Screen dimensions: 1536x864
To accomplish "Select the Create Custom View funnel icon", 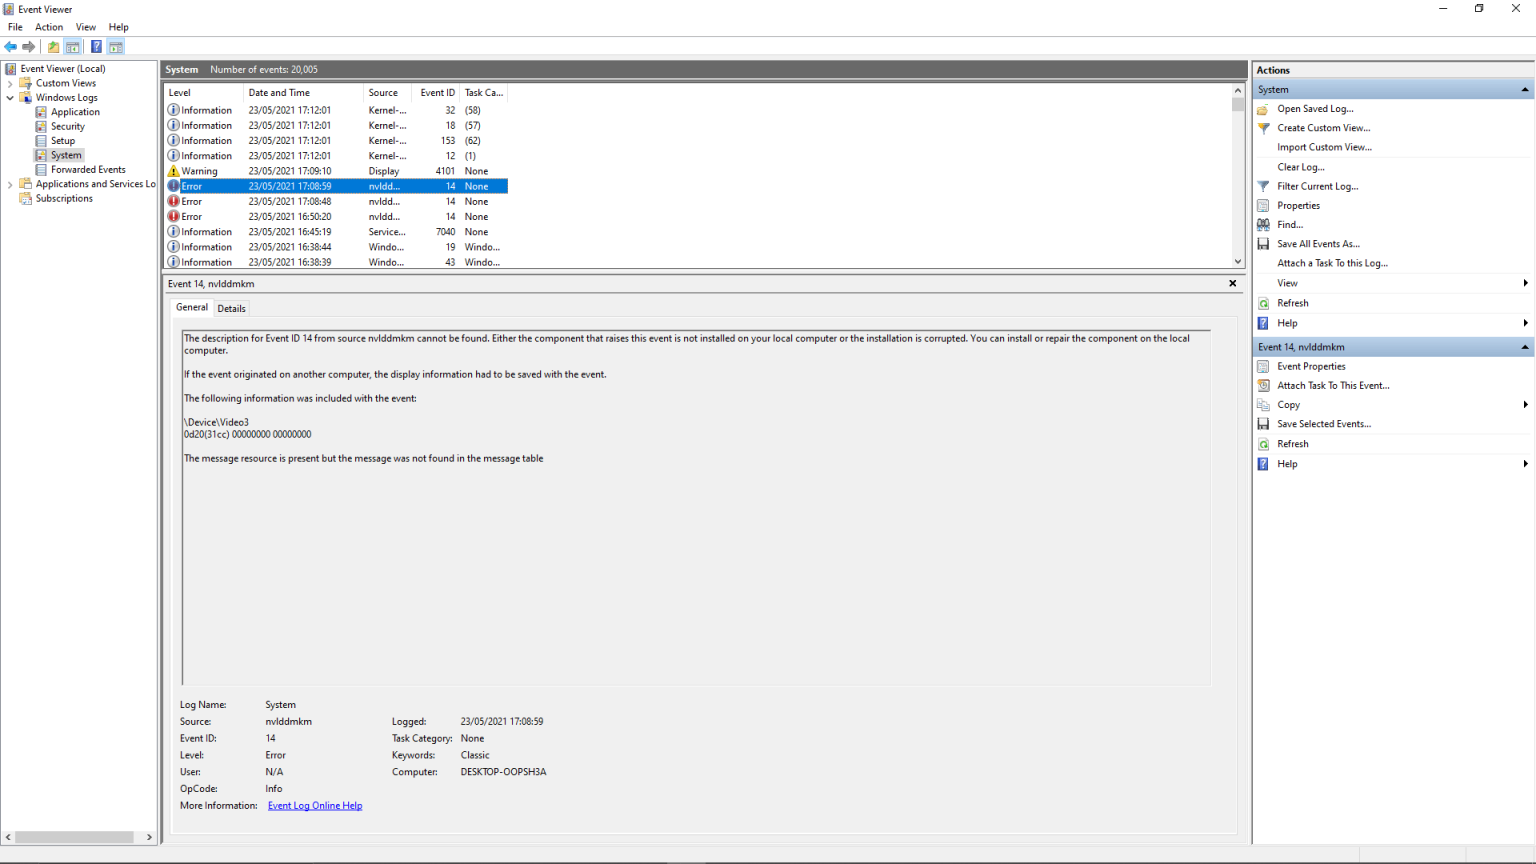I will pos(1263,127).
